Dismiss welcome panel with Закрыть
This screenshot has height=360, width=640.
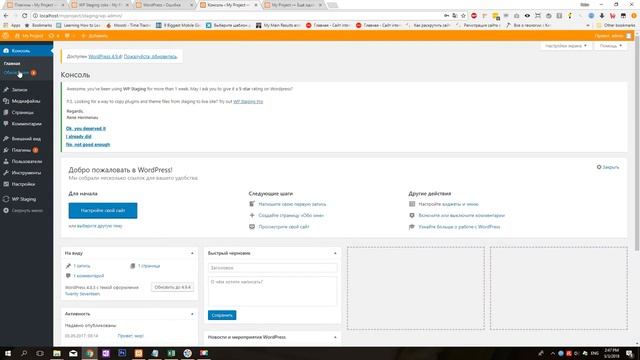coord(608,167)
